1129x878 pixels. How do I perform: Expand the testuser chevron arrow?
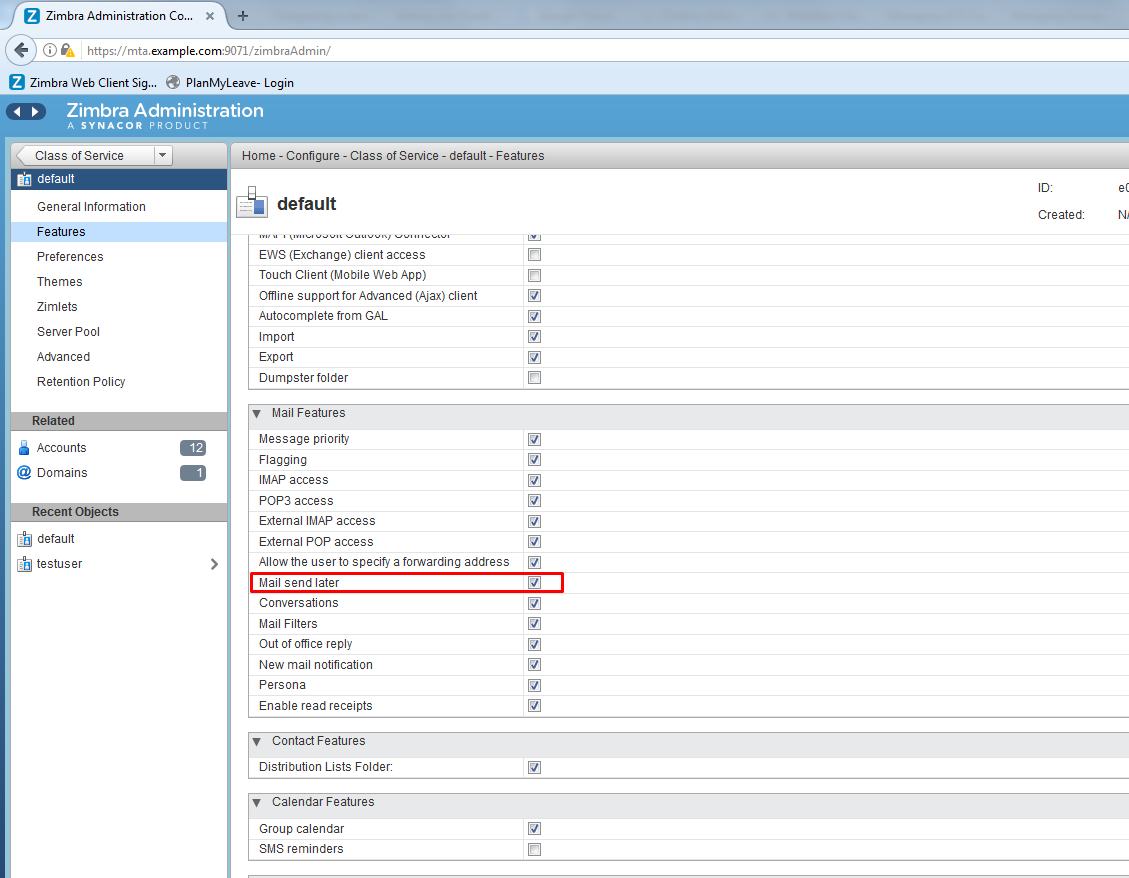coord(214,564)
